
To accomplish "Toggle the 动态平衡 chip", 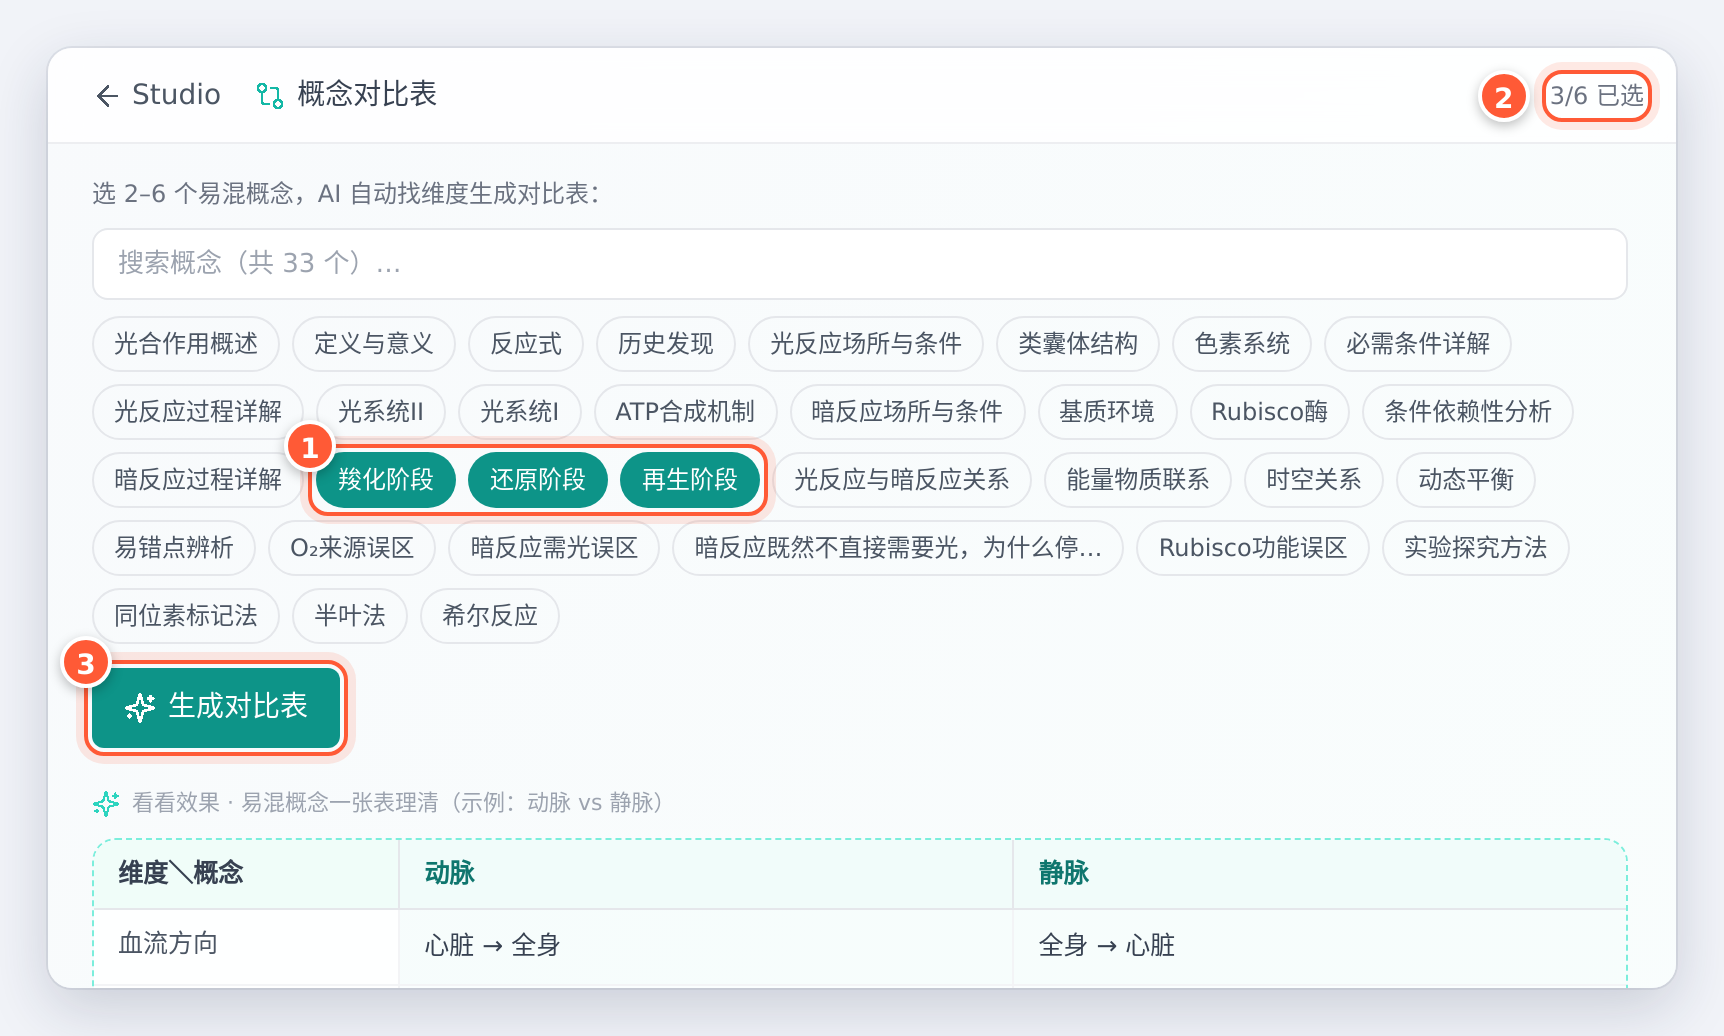I will [x=1466, y=480].
